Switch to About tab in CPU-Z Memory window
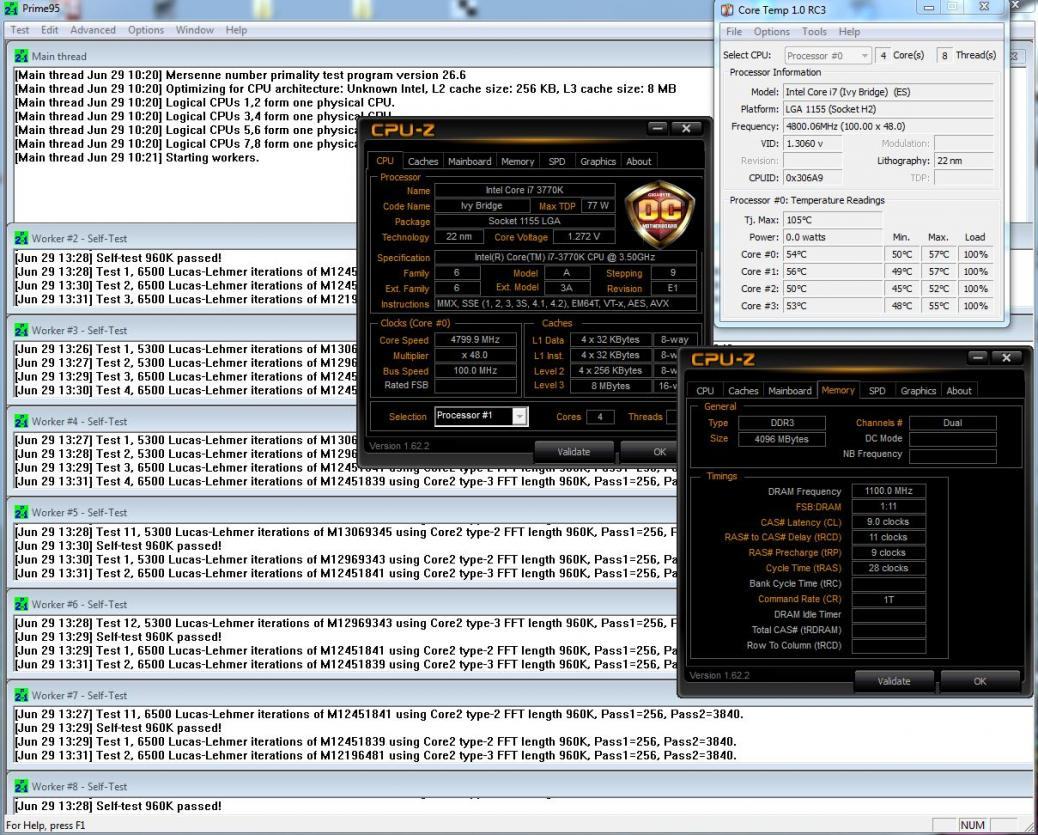The image size is (1038, 835). click(x=959, y=391)
